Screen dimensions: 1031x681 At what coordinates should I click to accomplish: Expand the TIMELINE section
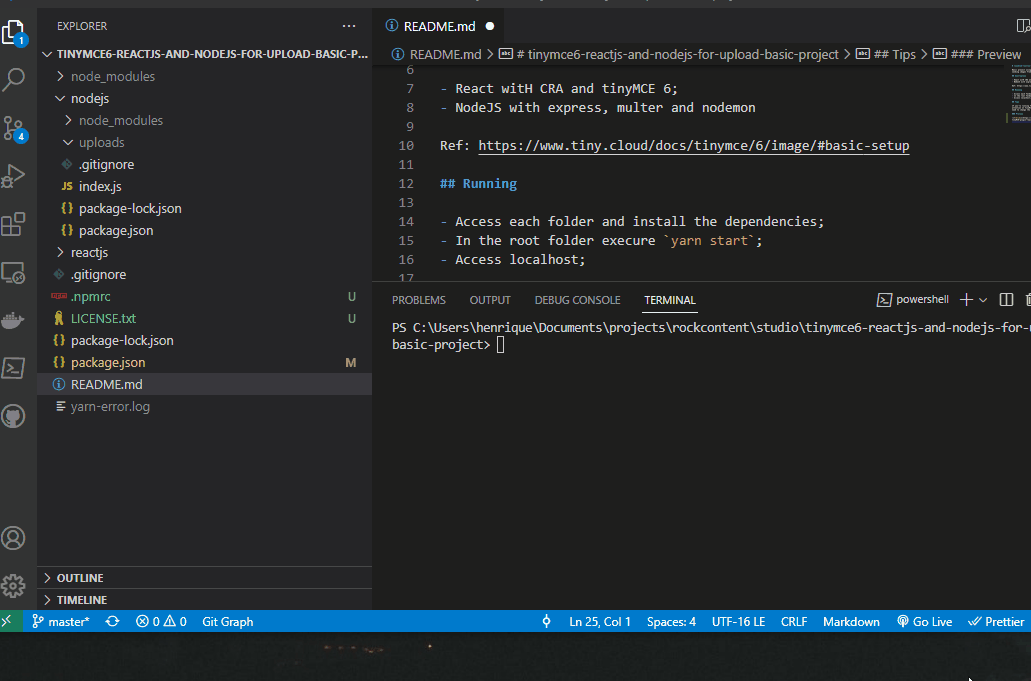point(204,600)
